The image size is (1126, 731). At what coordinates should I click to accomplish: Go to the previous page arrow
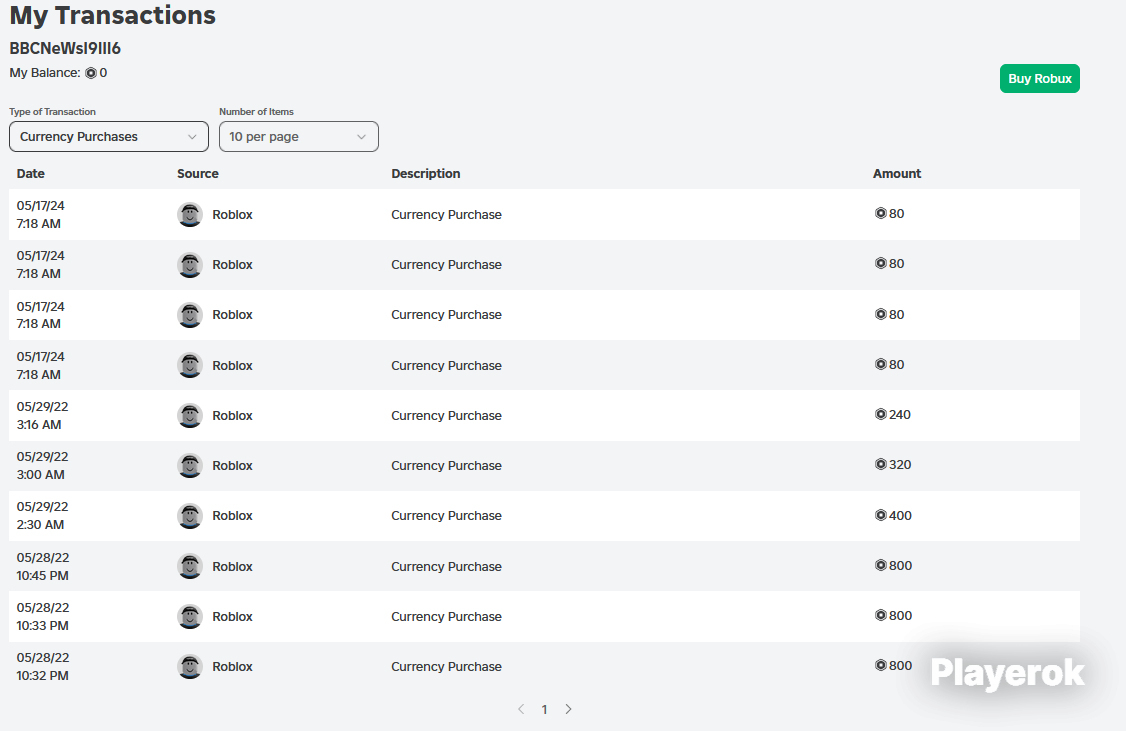pos(521,709)
